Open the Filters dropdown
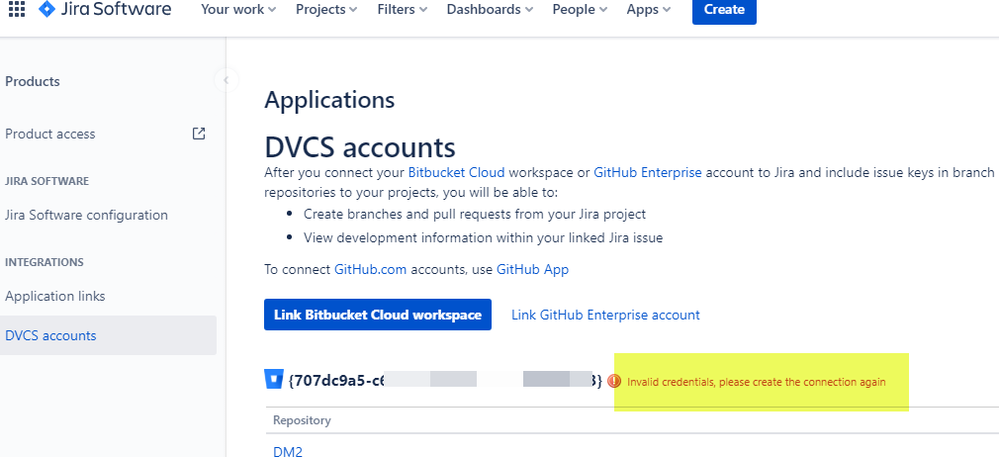The image size is (999, 457). click(x=402, y=10)
